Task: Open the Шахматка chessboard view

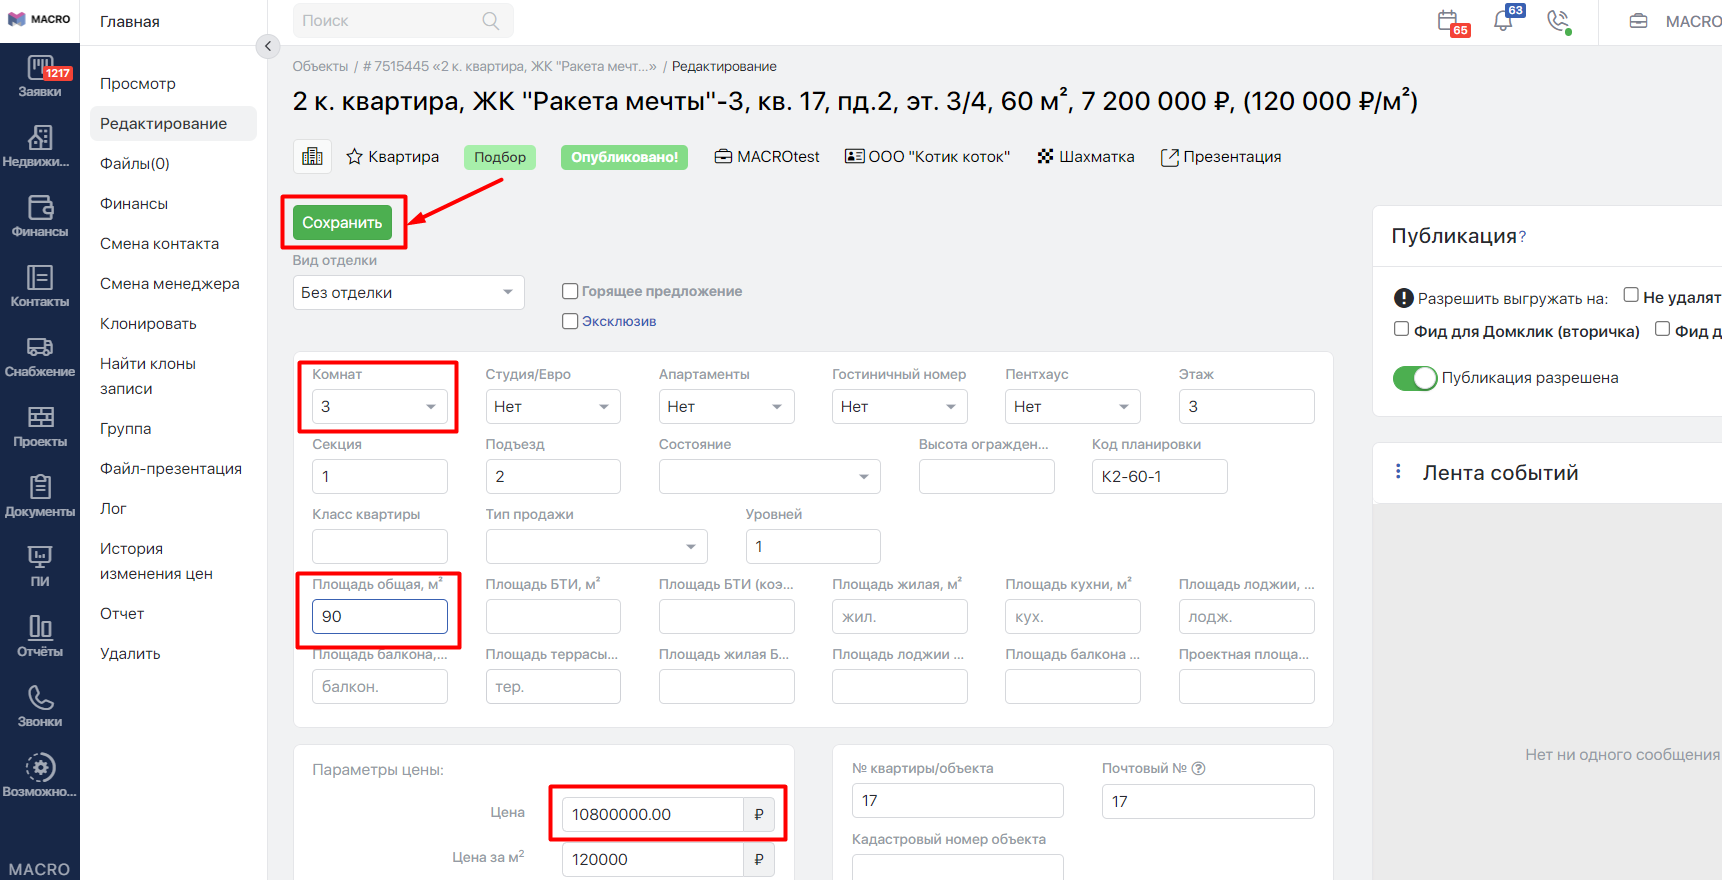Action: (x=1086, y=157)
